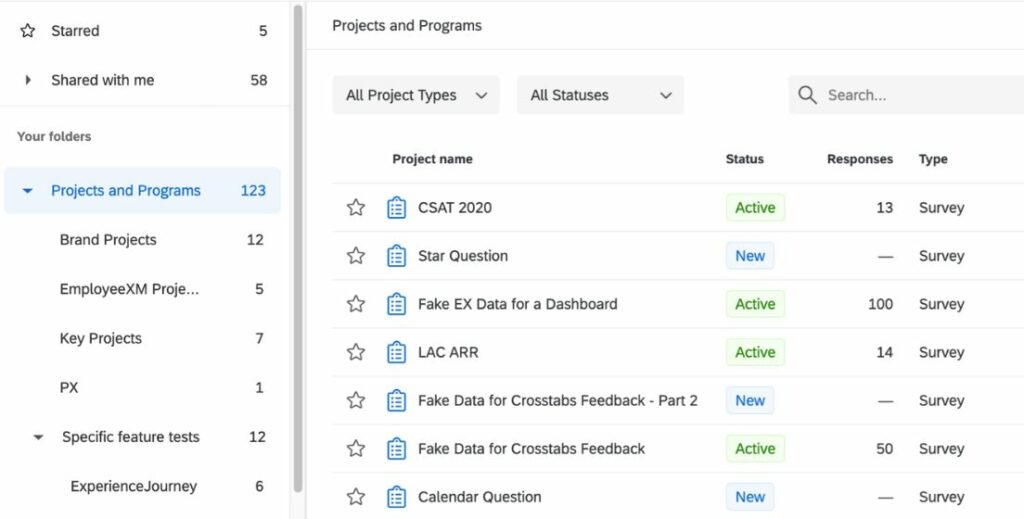Sort by the Project name column header

tap(432, 159)
